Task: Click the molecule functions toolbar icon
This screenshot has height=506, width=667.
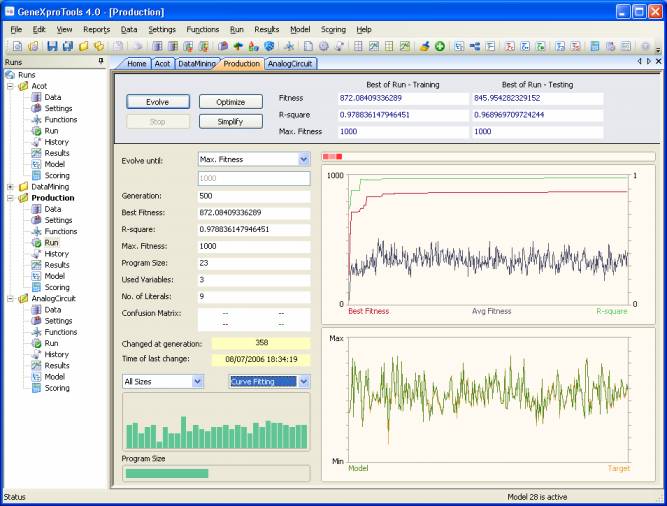Action: click(289, 46)
